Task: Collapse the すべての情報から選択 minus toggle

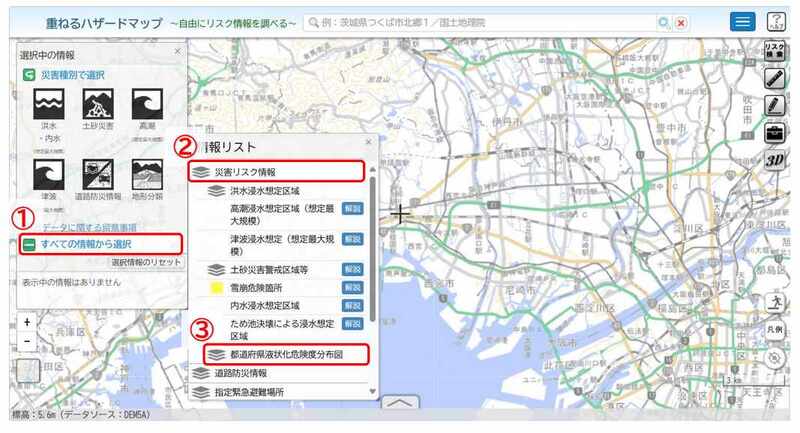Action: pyautogui.click(x=29, y=244)
